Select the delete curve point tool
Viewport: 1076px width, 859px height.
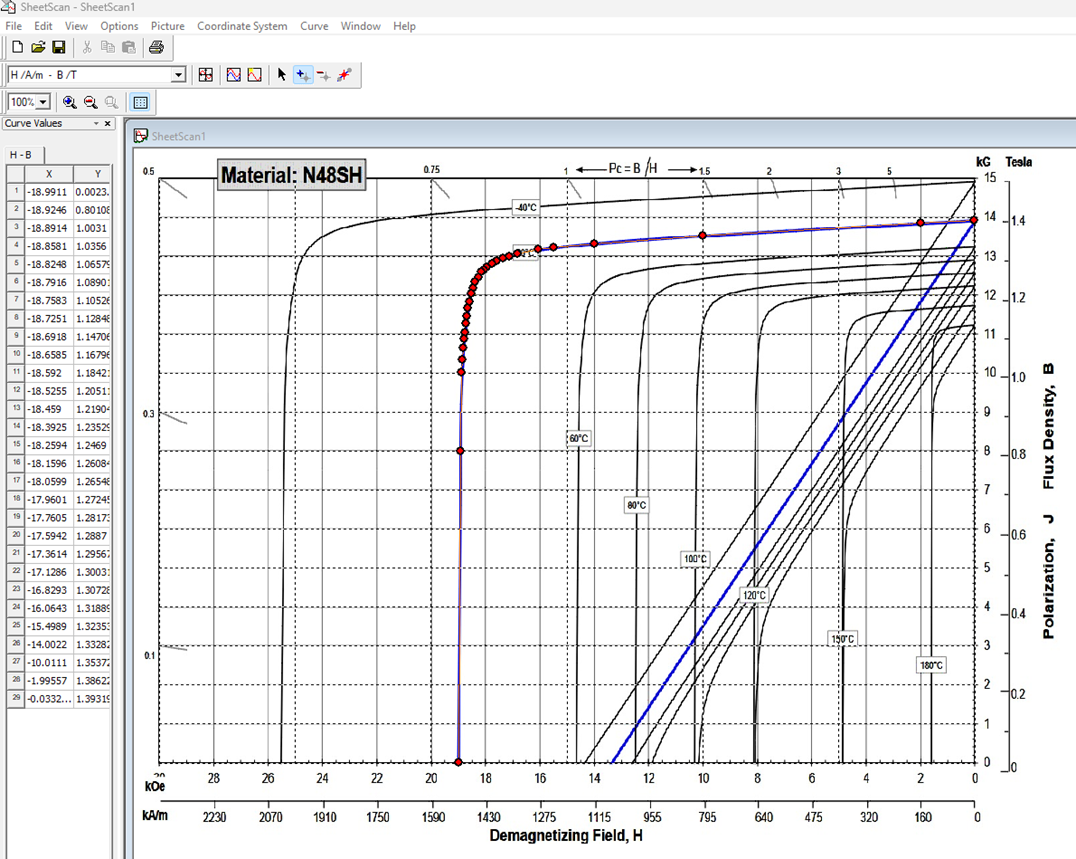coord(323,74)
